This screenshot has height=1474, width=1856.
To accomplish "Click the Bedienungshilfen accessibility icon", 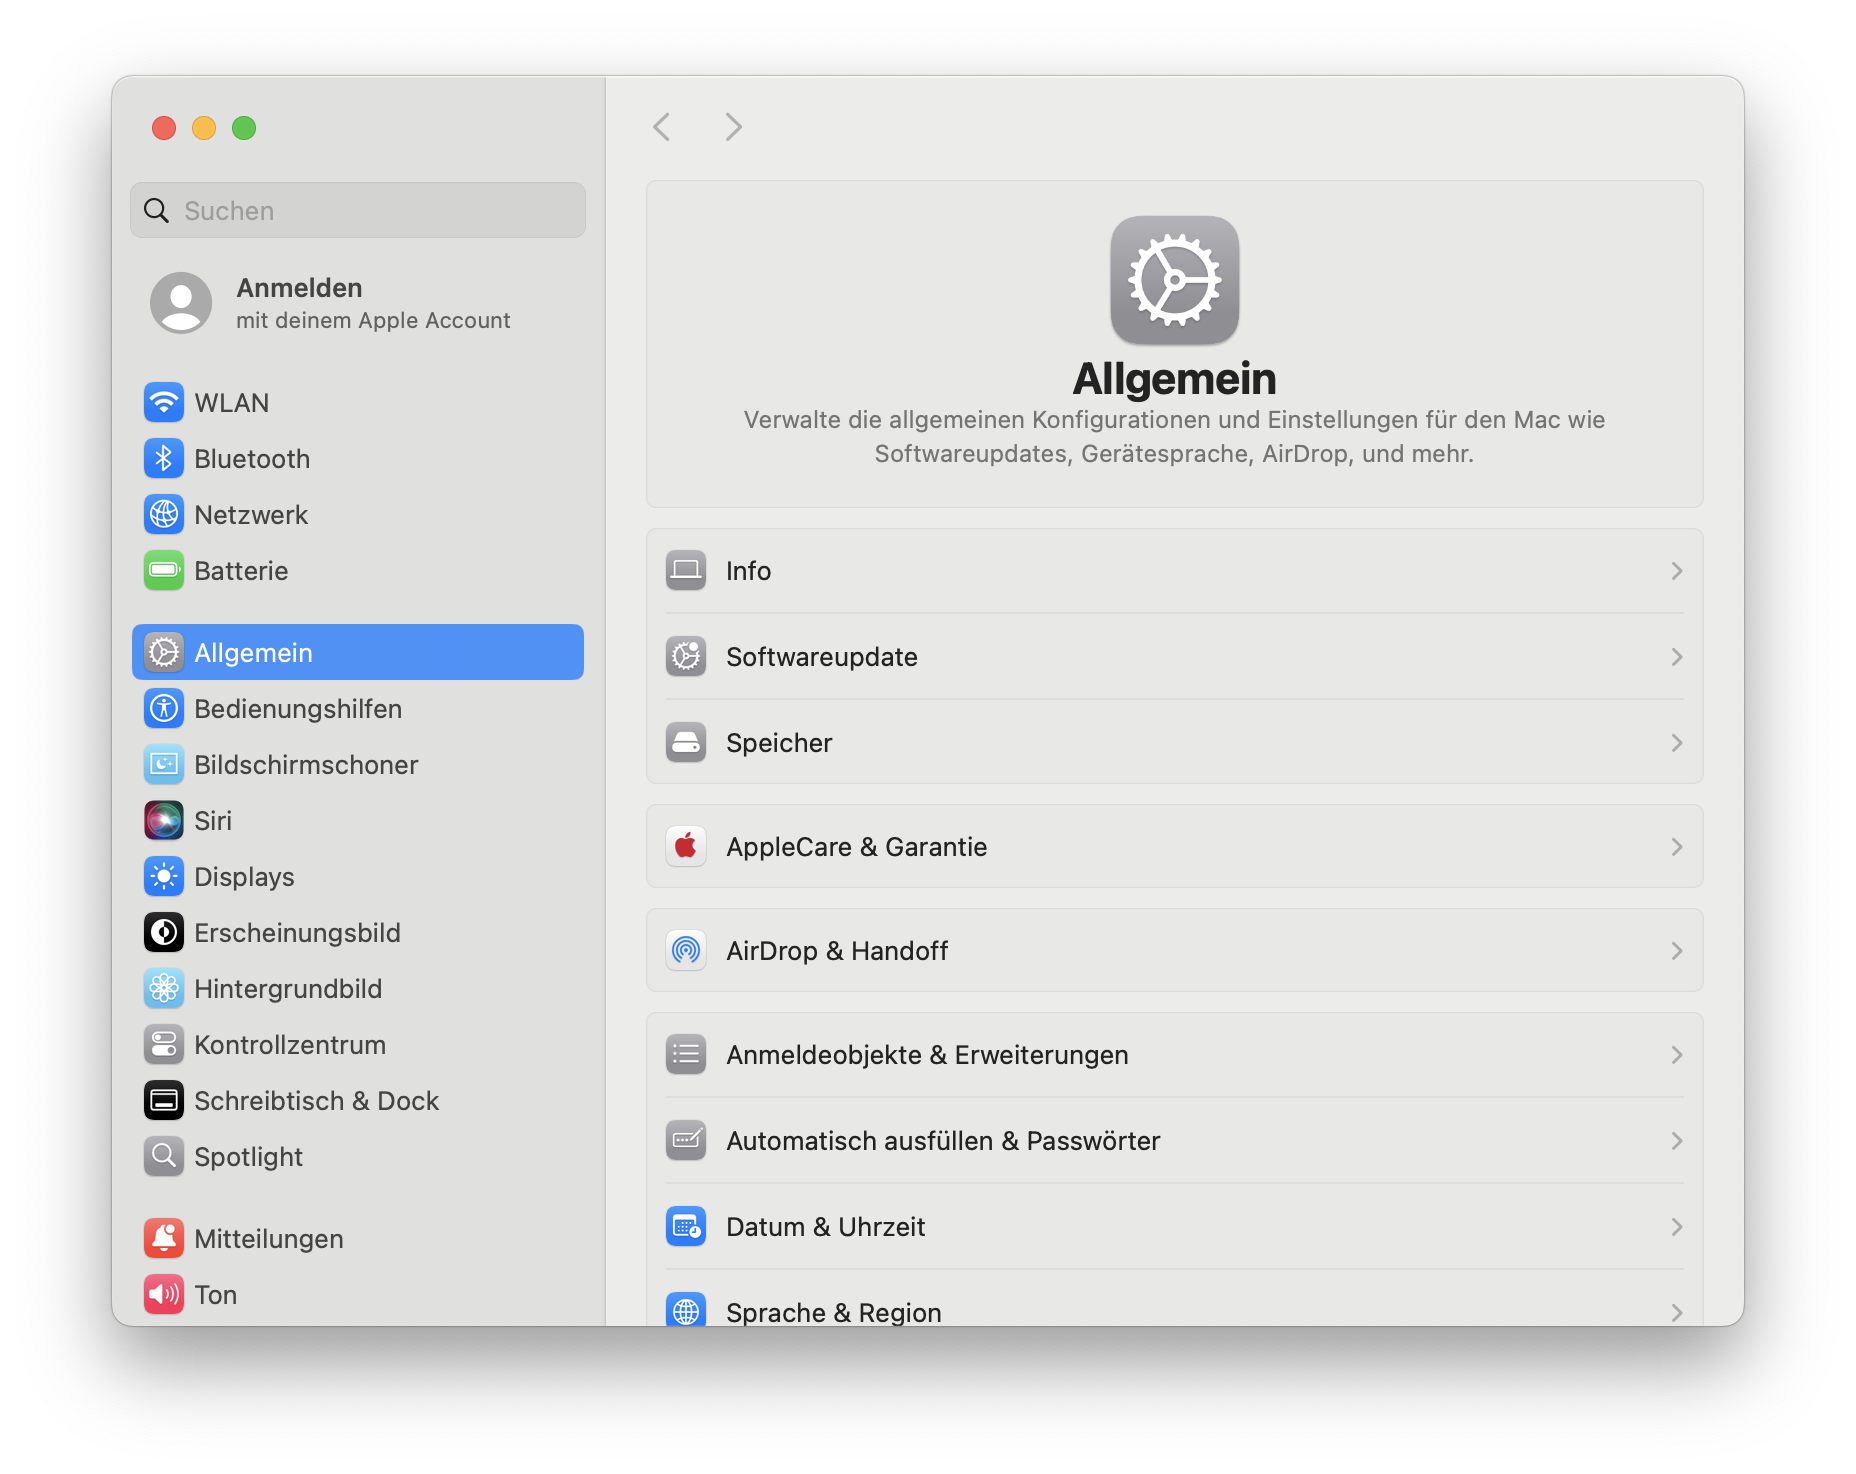I will click(164, 709).
